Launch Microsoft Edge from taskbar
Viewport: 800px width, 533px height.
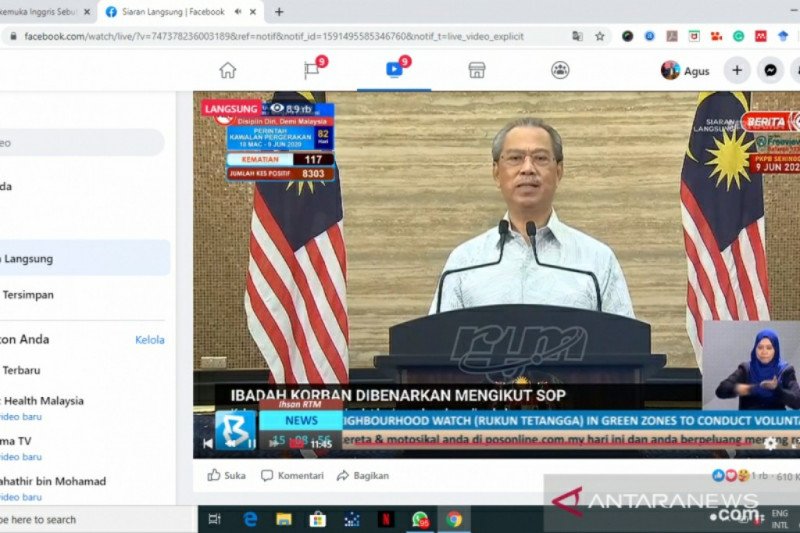click(250, 519)
